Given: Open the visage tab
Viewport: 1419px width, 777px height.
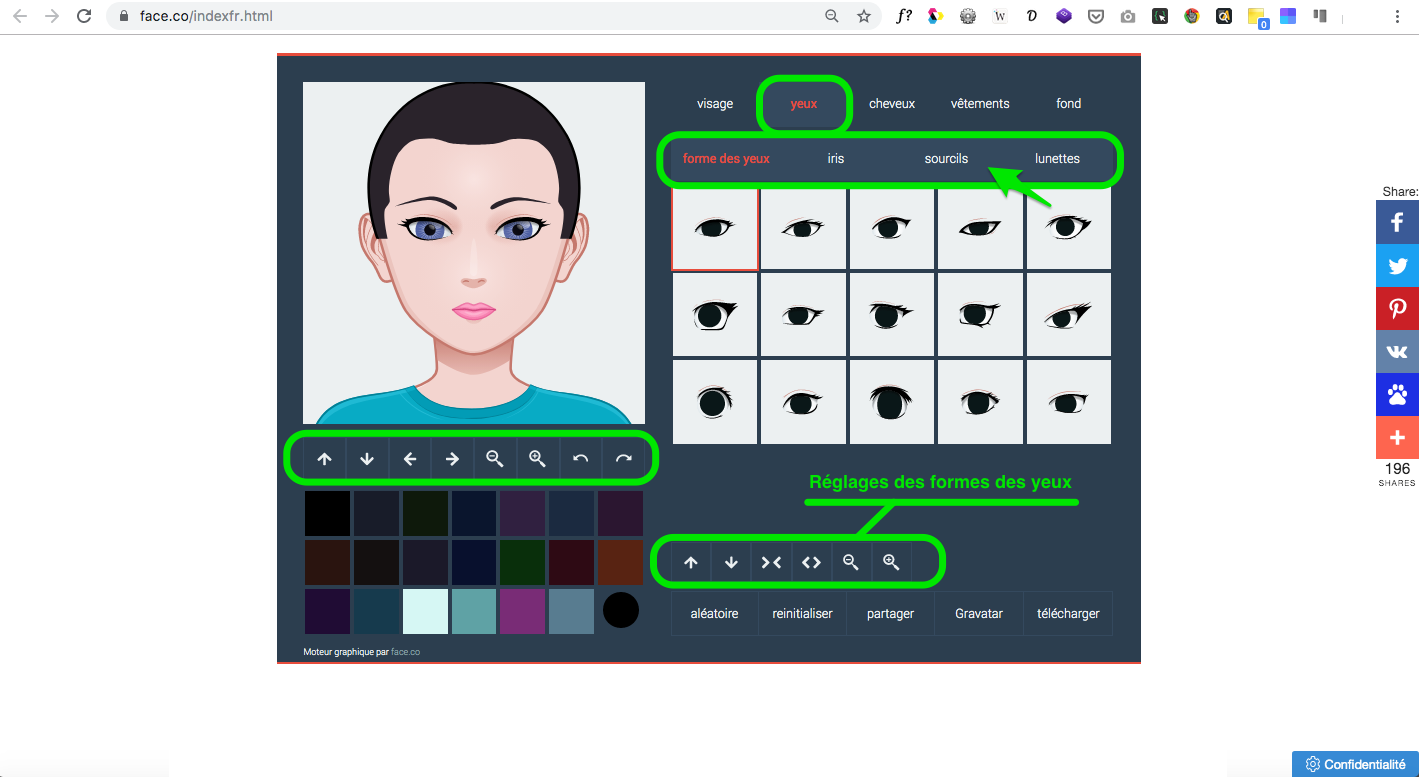Looking at the screenshot, I should point(715,103).
